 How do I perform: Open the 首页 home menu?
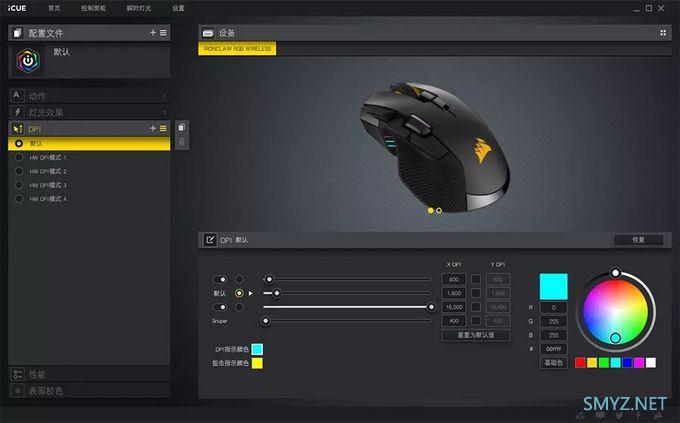tap(54, 8)
